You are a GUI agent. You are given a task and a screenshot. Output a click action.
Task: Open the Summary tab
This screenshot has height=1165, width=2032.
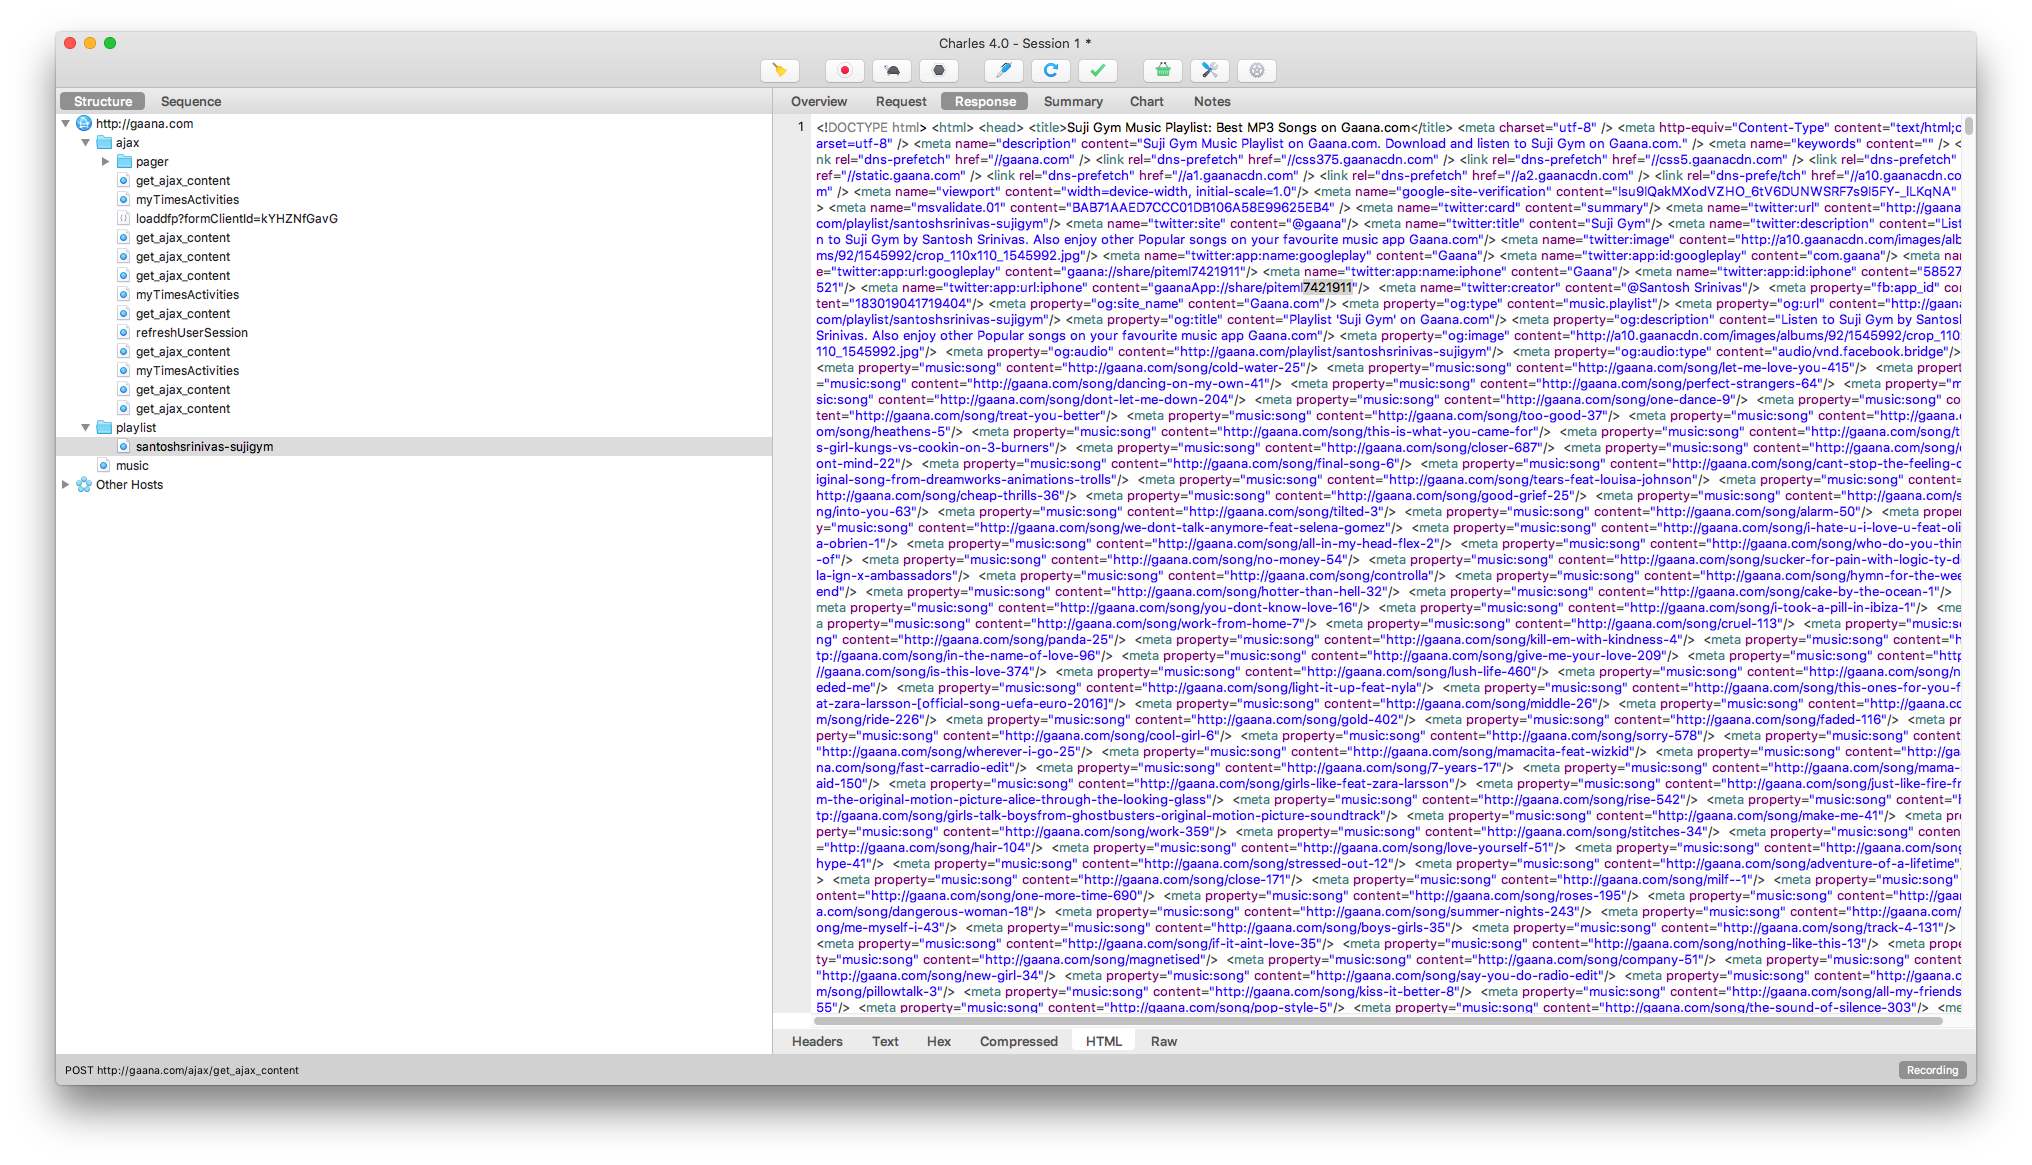click(x=1073, y=101)
